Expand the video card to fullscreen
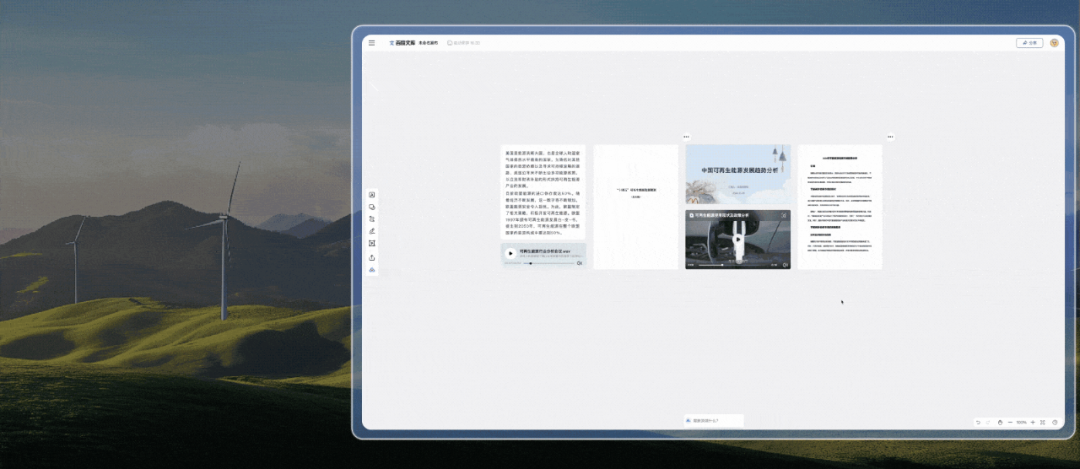 [783, 216]
